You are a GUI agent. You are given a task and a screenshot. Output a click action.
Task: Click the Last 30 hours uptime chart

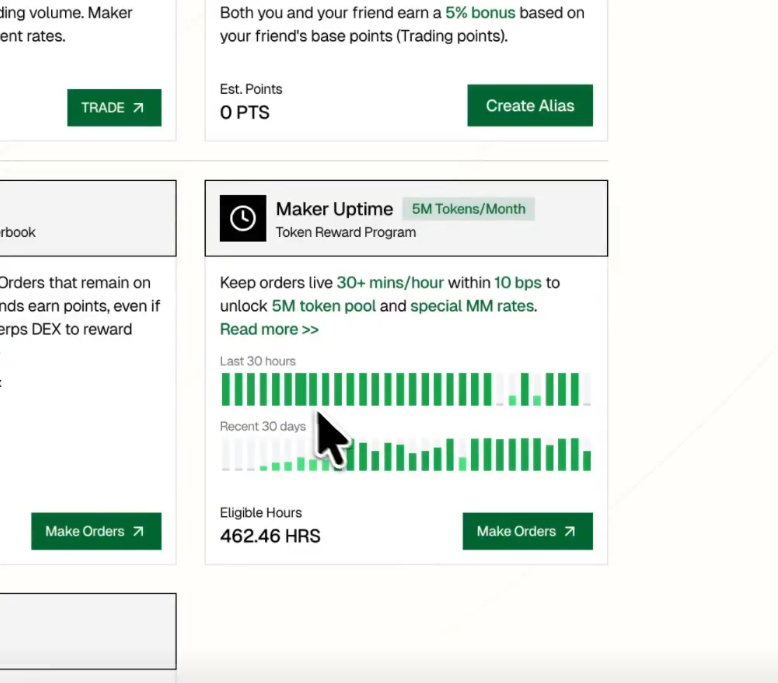(406, 389)
